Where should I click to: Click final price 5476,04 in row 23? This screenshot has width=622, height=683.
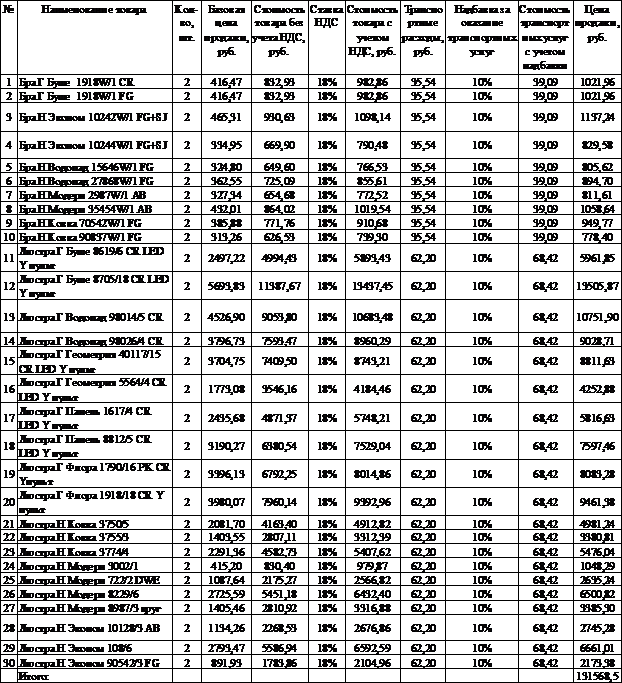pos(597,552)
